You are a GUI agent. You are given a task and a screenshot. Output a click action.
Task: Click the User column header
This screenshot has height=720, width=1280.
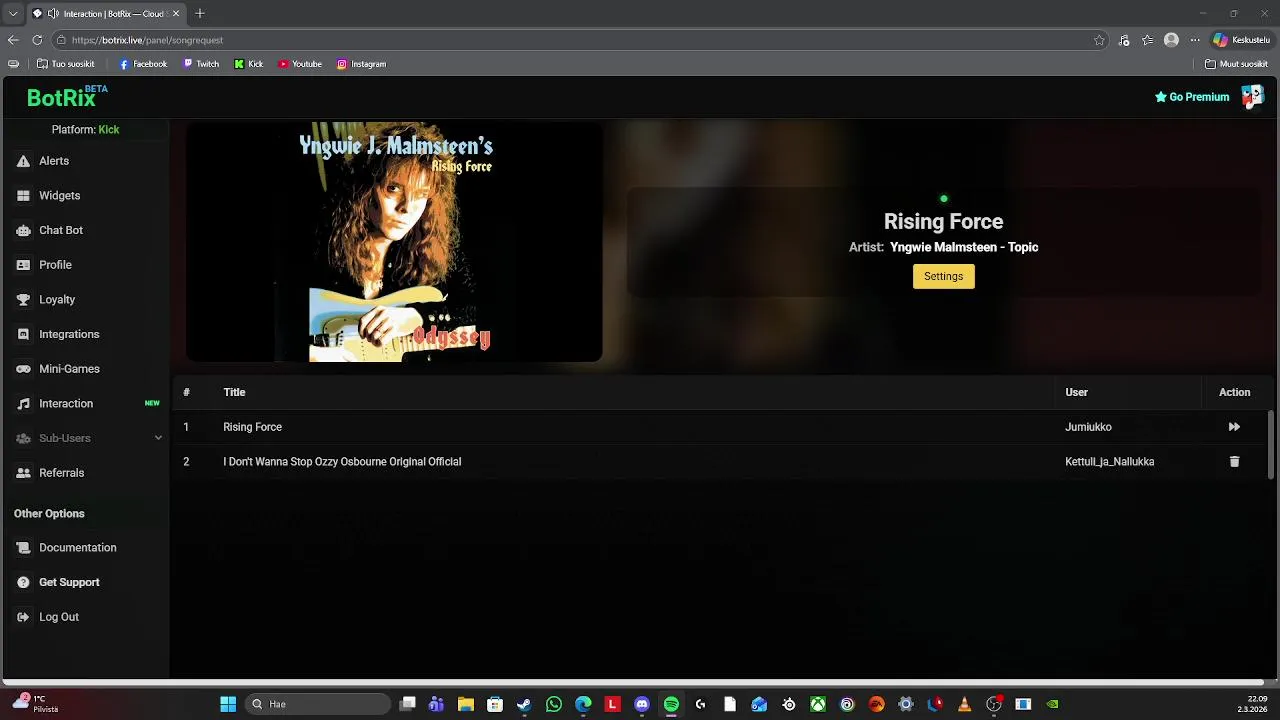click(x=1076, y=392)
